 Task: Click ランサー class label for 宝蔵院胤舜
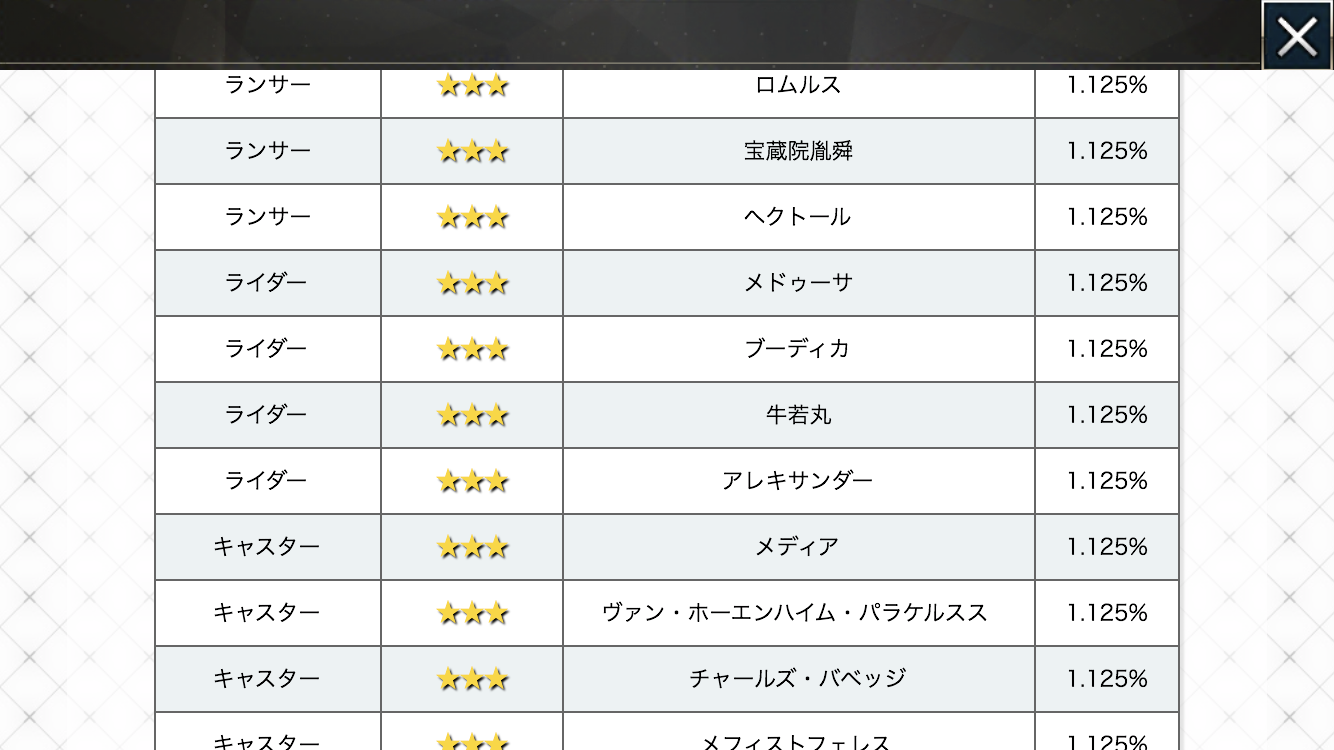coord(266,151)
